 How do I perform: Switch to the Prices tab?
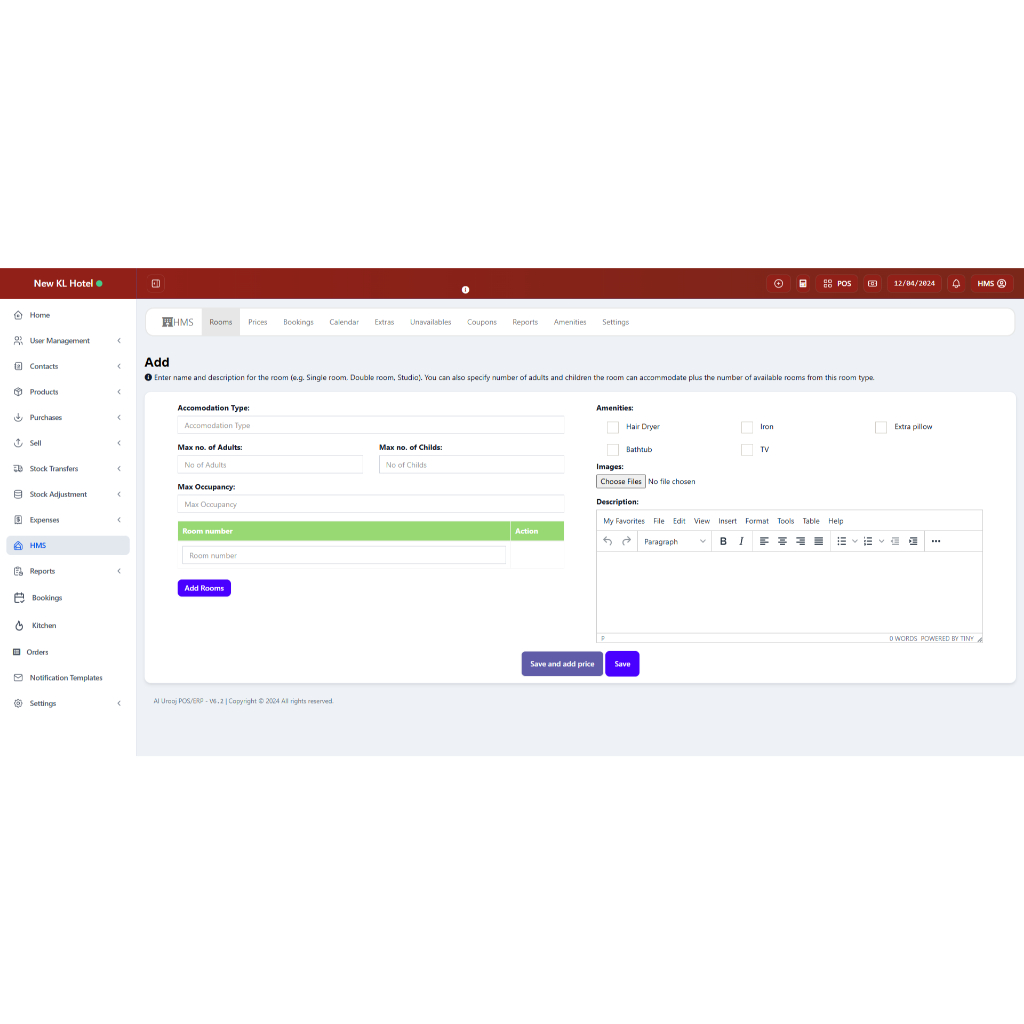pyautogui.click(x=258, y=322)
